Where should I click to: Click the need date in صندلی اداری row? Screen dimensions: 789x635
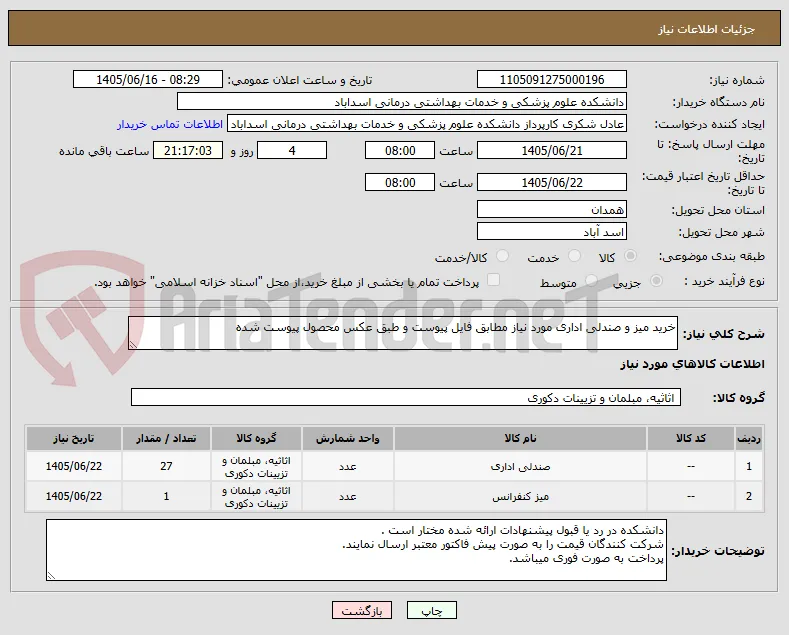click(74, 466)
